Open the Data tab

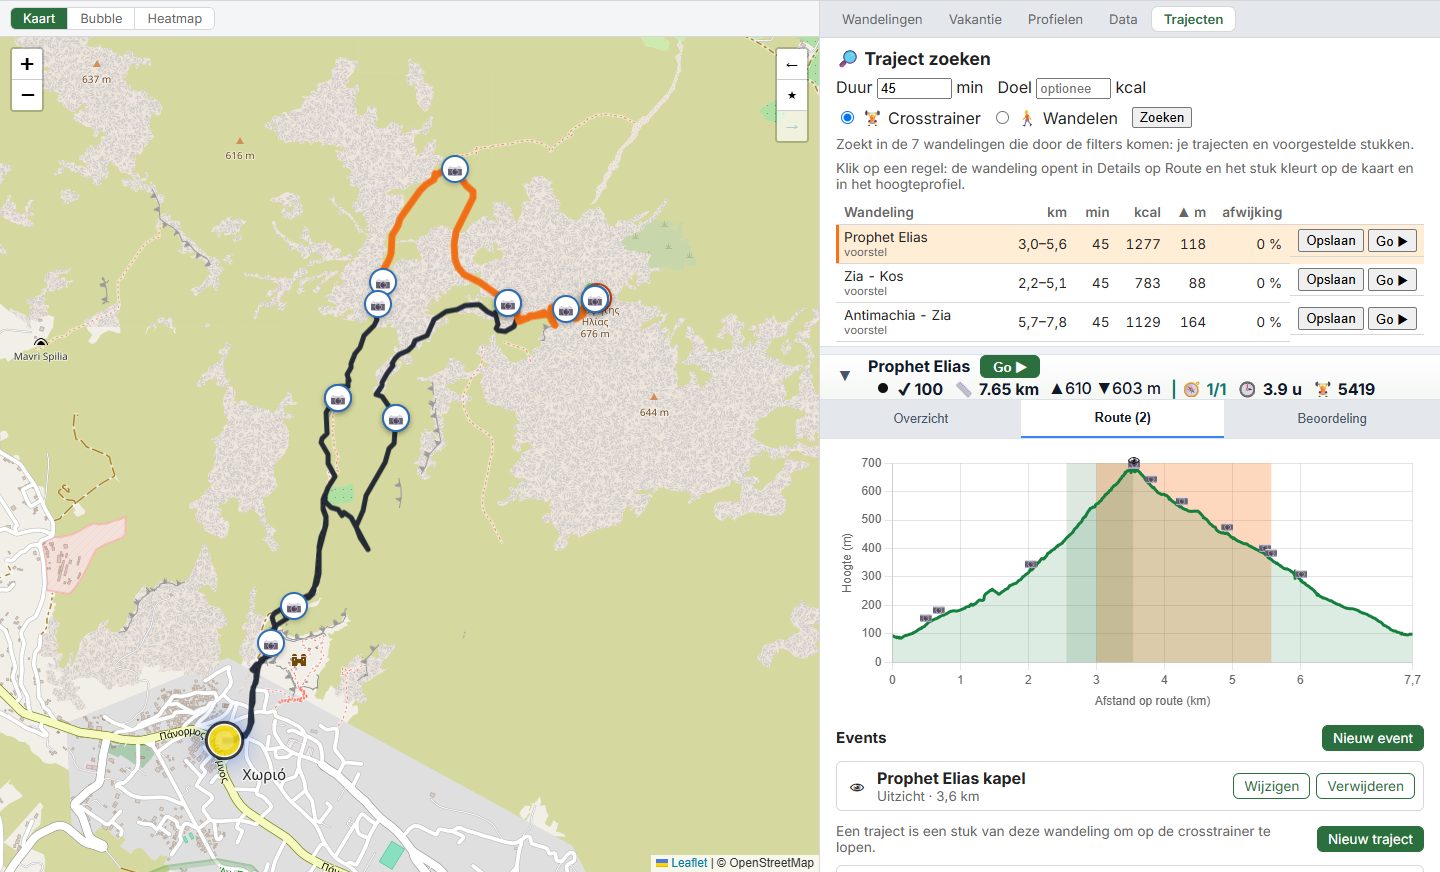[x=1123, y=19]
